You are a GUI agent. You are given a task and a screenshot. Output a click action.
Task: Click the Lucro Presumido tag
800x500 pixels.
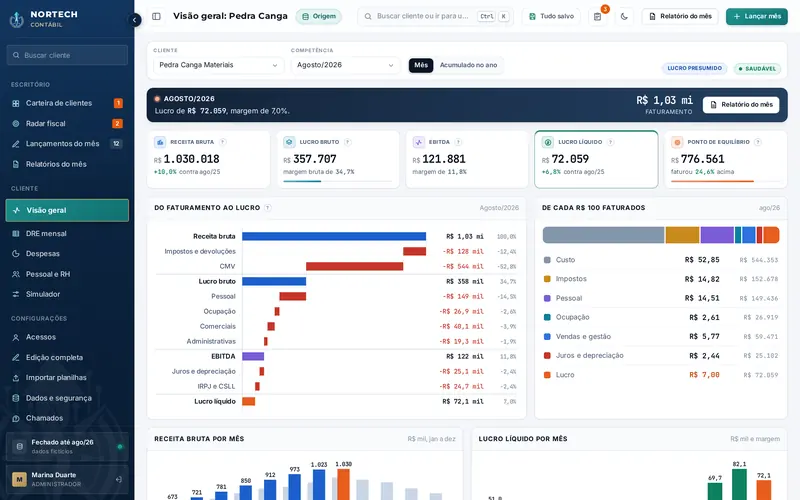tap(694, 68)
